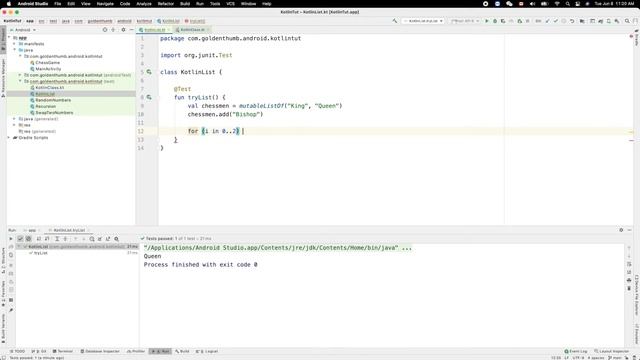Open the Project panel gear settings

tap(123, 30)
